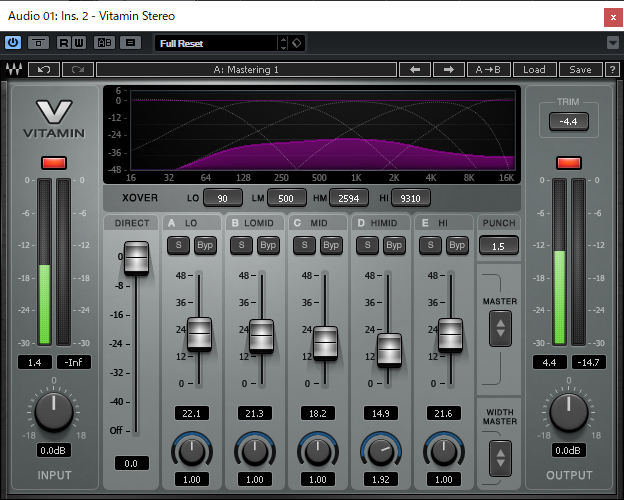Bypass the B LOMID band
This screenshot has height=500, width=624.
click(x=268, y=245)
